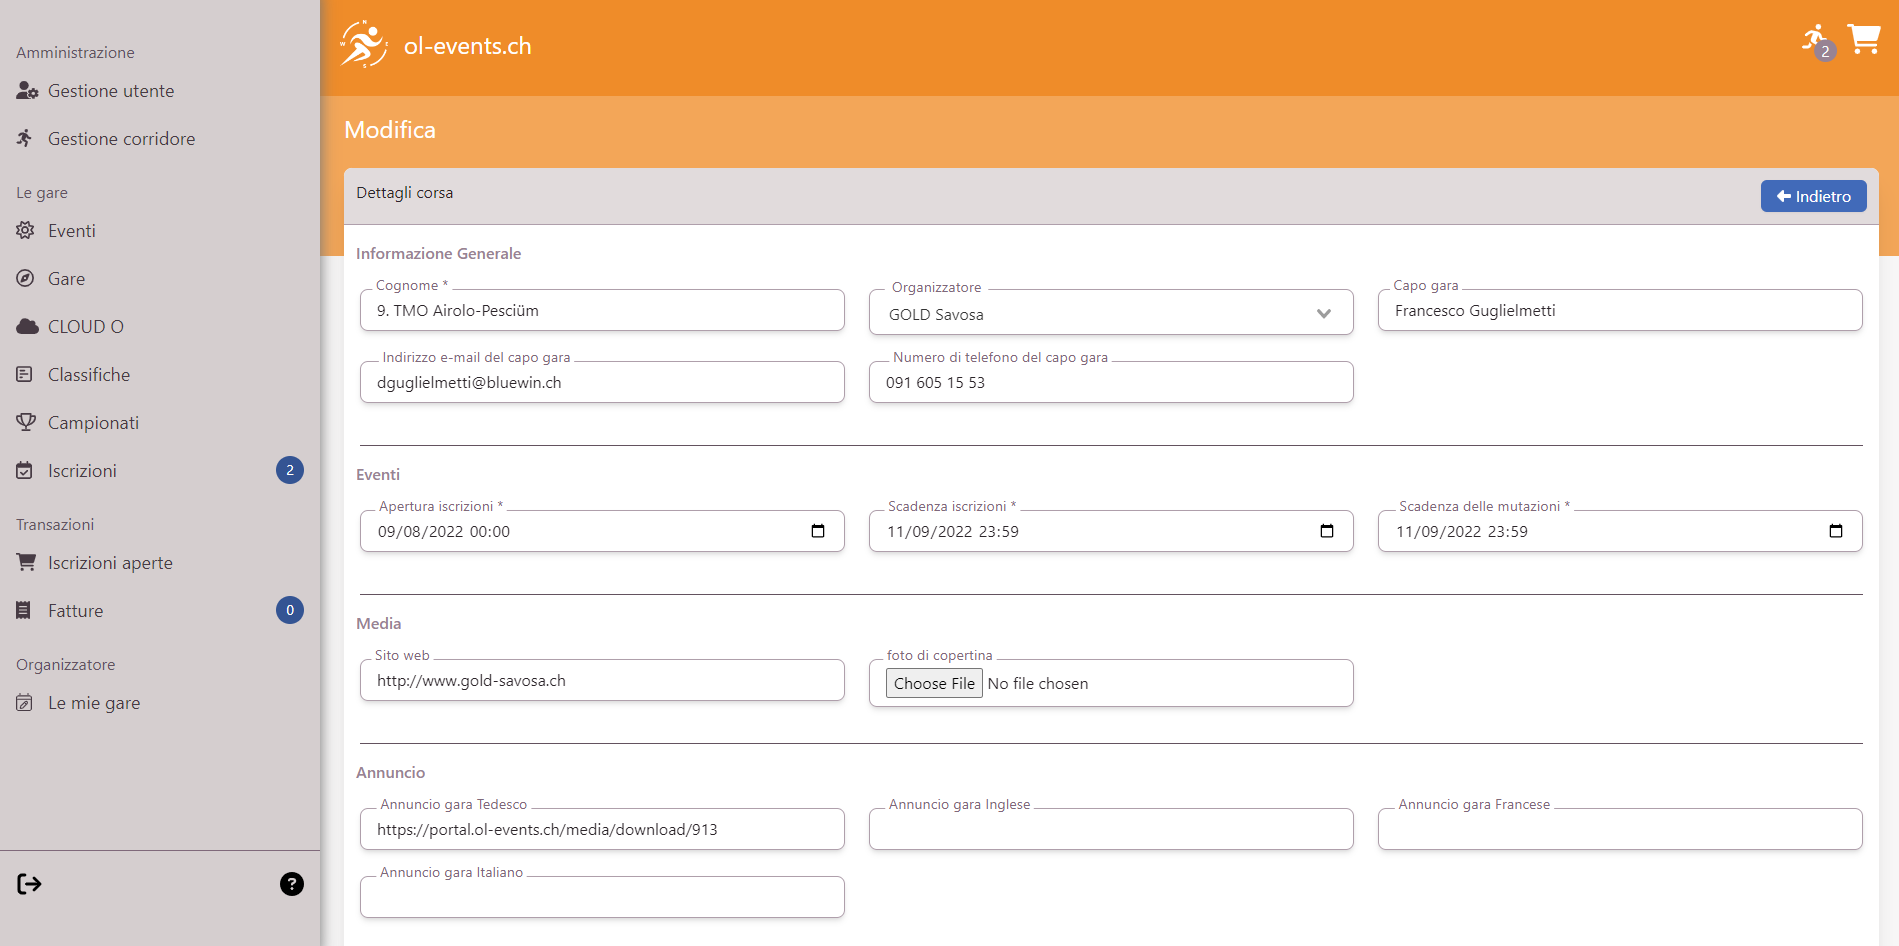Click the CLOUD O cloud icon

tap(27, 326)
